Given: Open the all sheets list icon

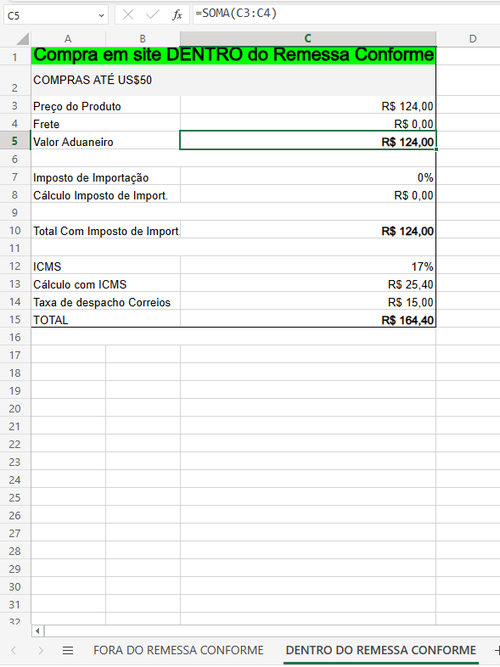Looking at the screenshot, I should (x=68, y=650).
